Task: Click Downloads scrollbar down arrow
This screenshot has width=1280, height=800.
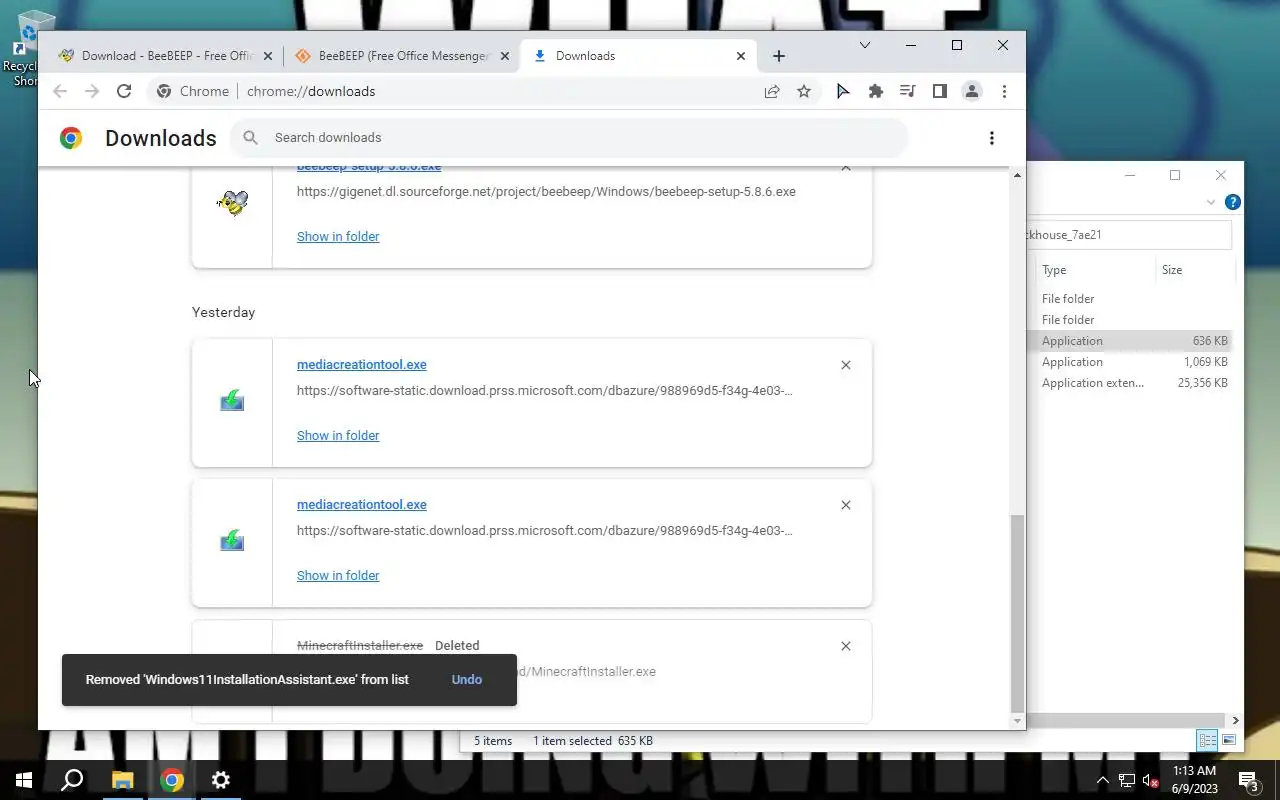Action: [x=1018, y=721]
